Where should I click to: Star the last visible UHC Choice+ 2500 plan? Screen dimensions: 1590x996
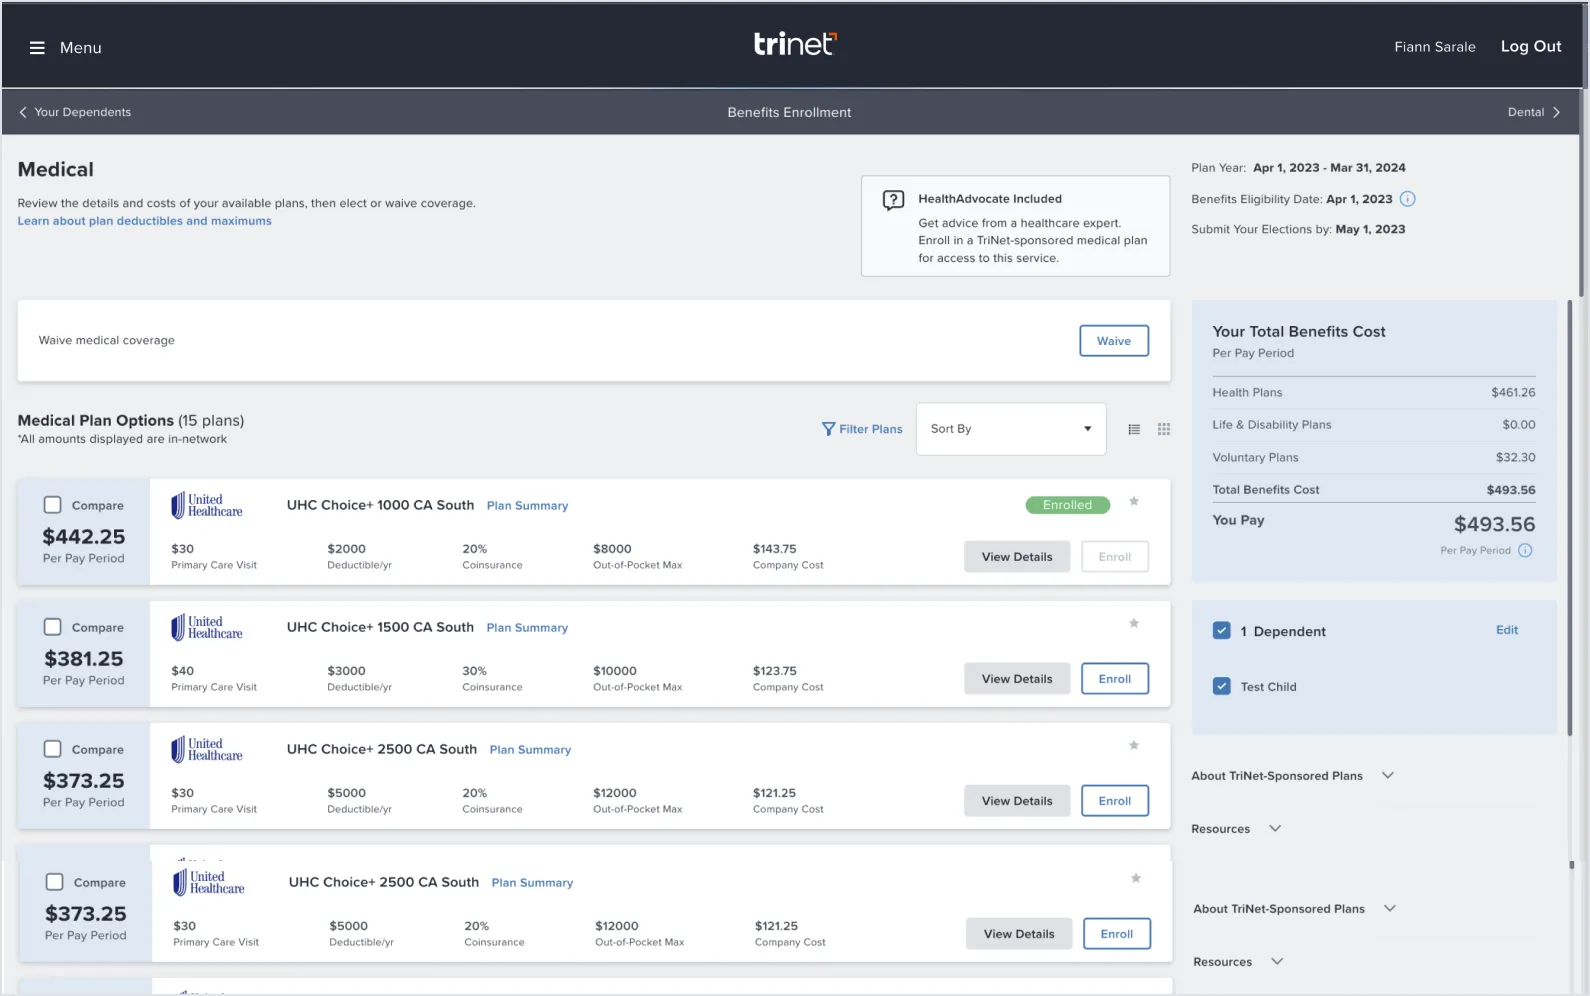point(1136,878)
